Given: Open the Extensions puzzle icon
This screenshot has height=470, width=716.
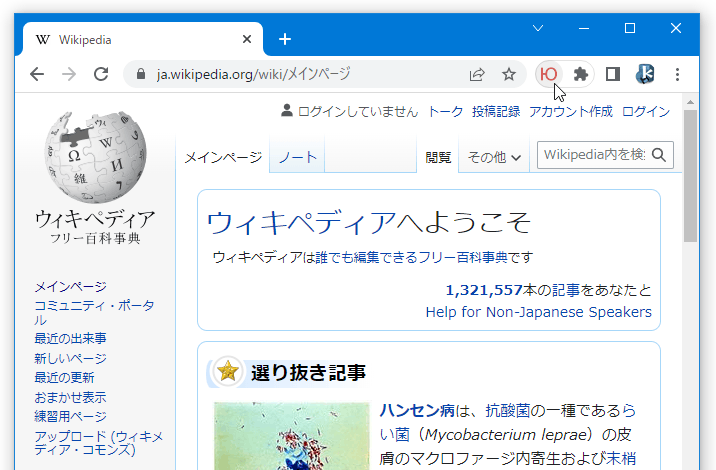Looking at the screenshot, I should (580, 74).
